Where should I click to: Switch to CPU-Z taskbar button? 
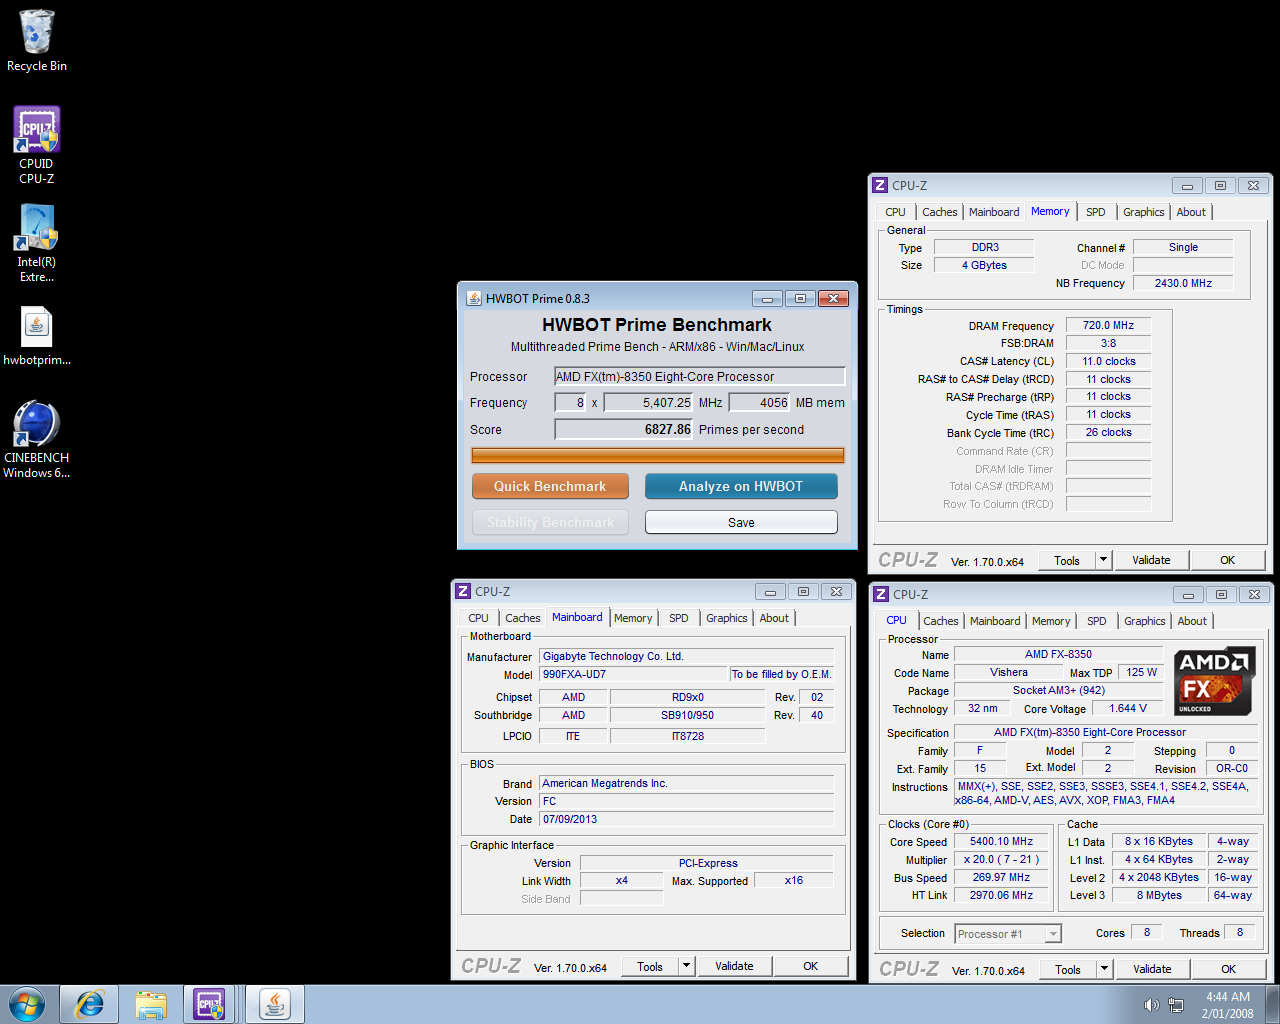(210, 1004)
